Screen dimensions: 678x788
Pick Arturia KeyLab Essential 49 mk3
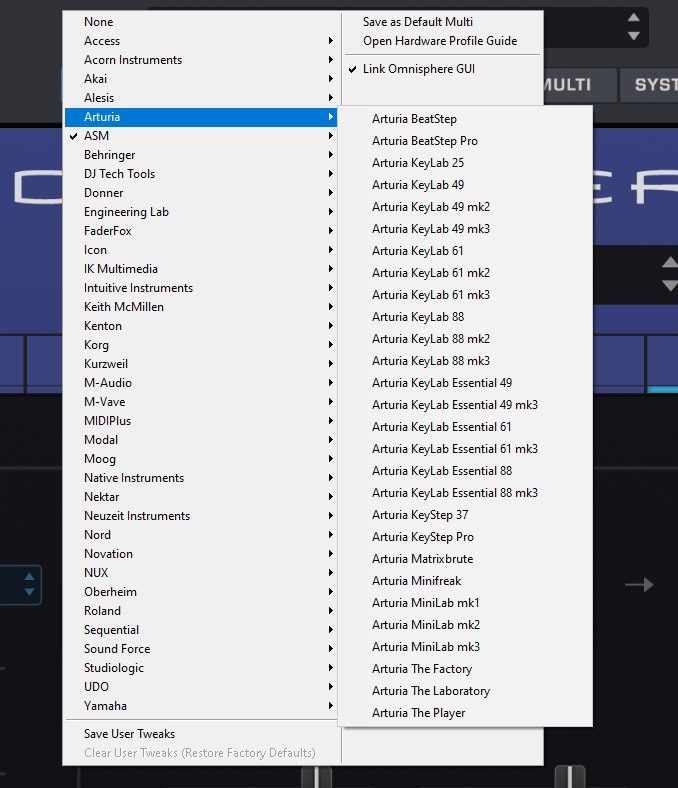click(x=465, y=405)
